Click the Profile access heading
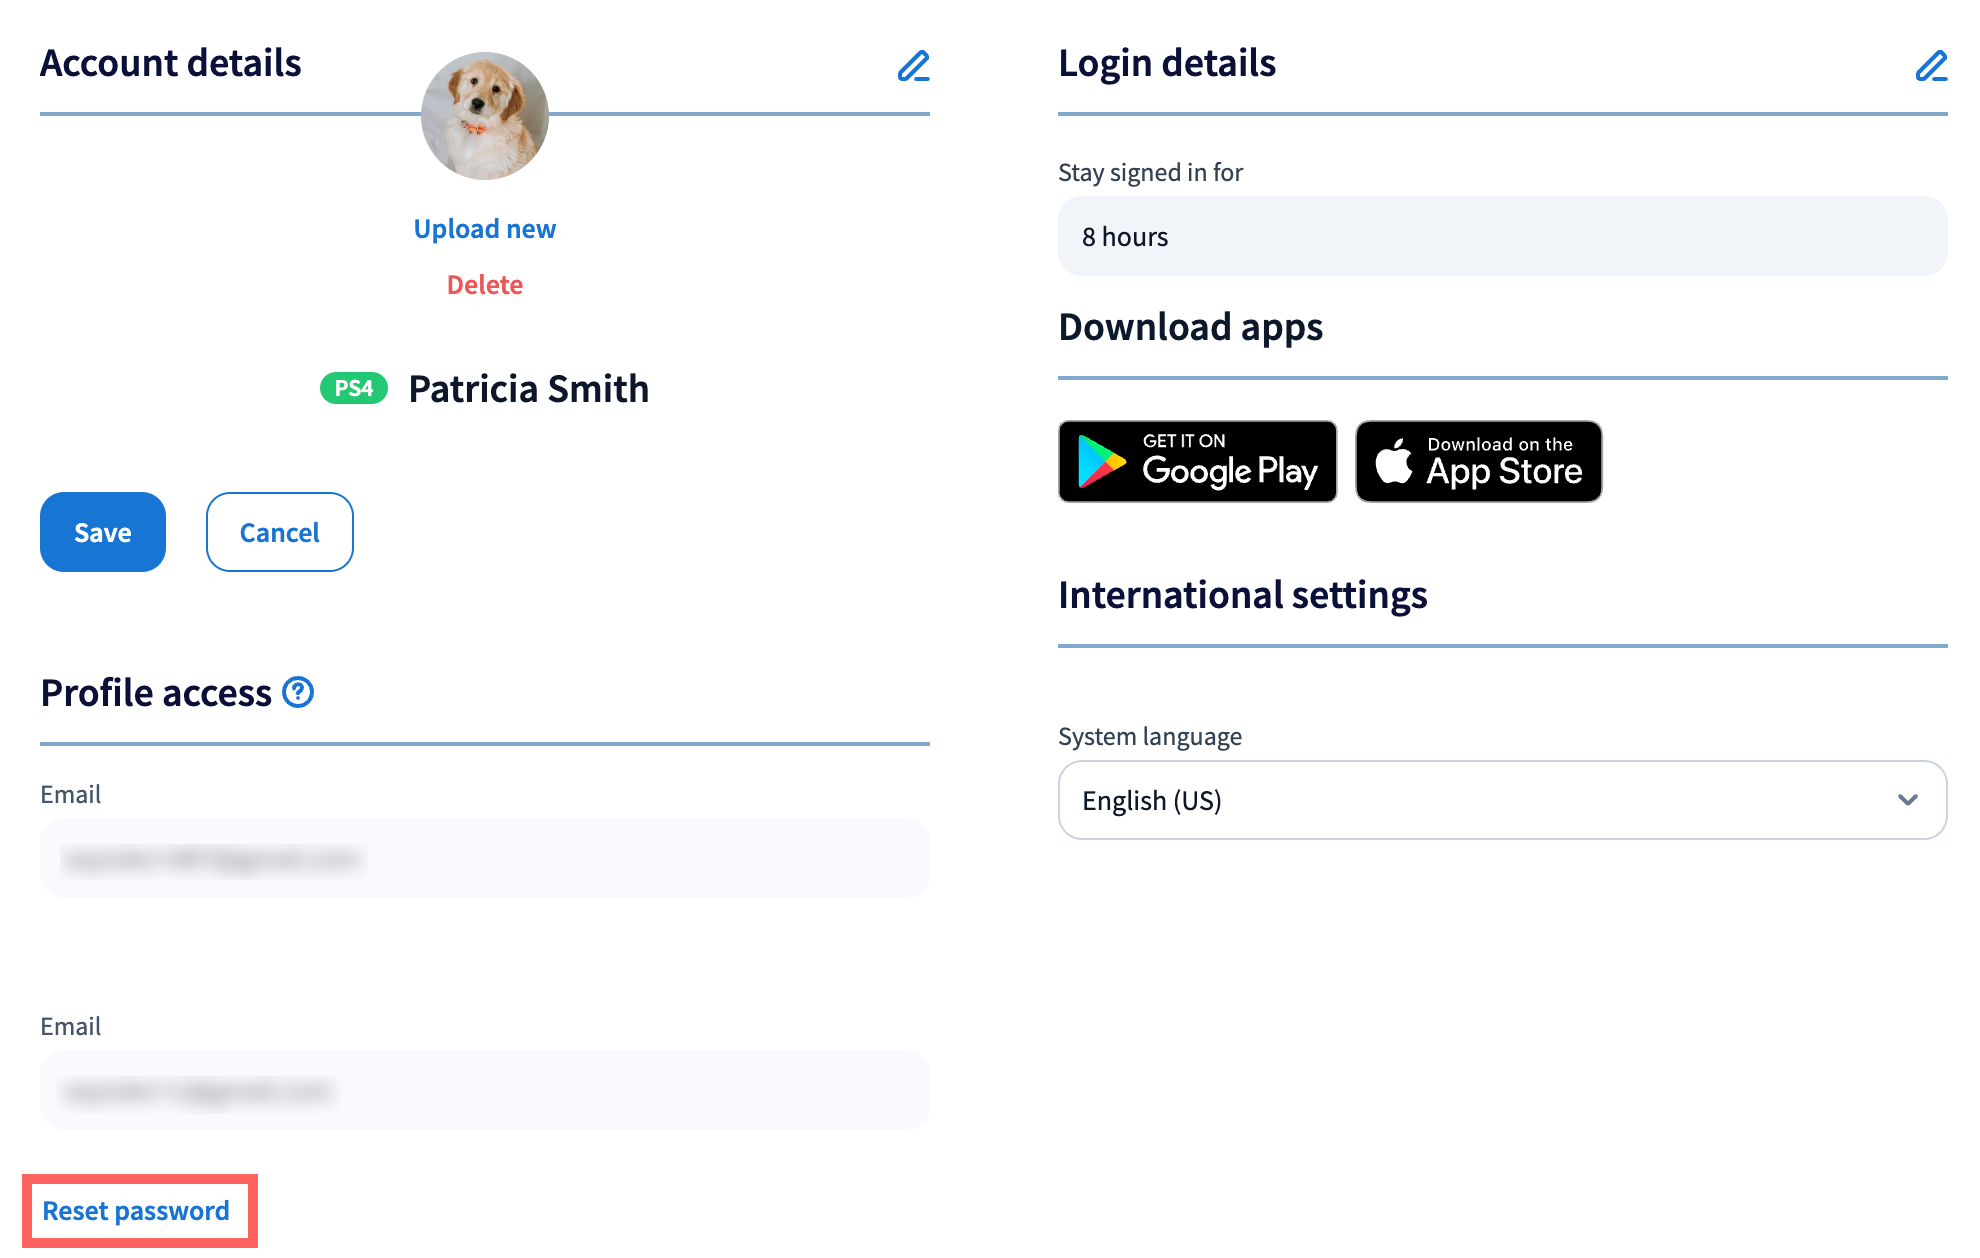 point(156,693)
